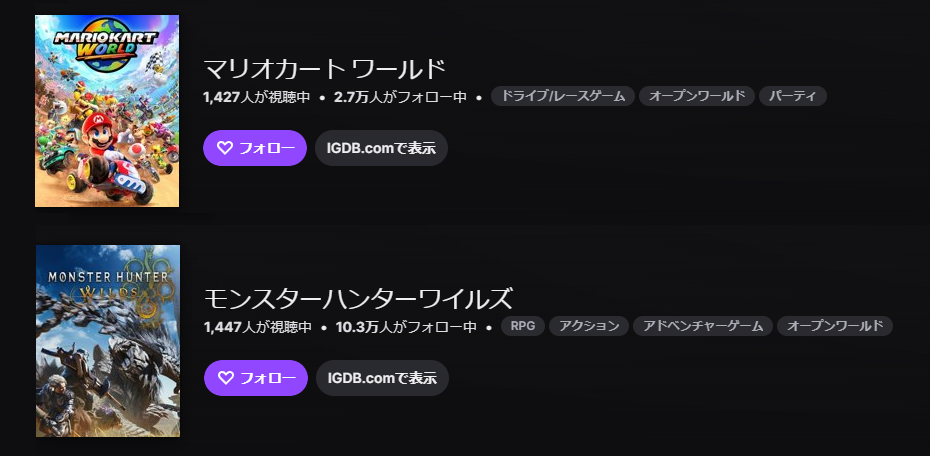
Task: Open the Monster Hunter Wilds box art
Action: click(x=107, y=341)
